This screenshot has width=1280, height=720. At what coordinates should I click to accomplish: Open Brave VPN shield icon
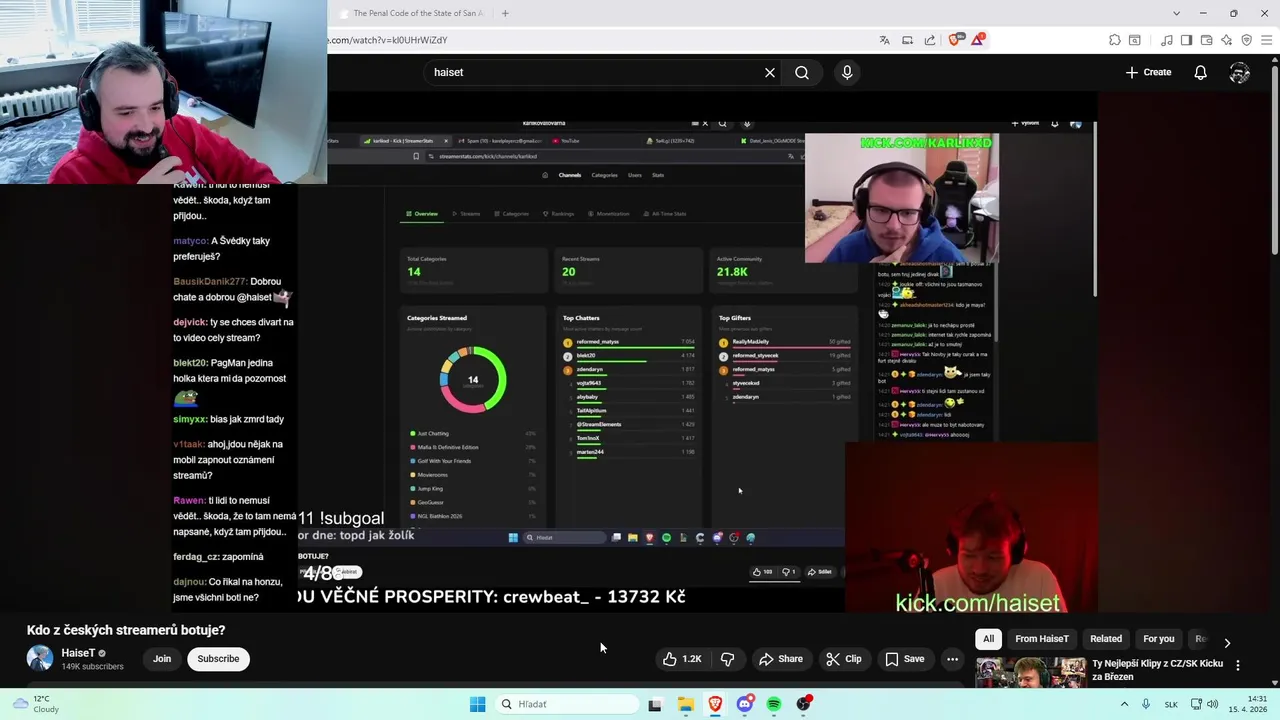(1246, 40)
